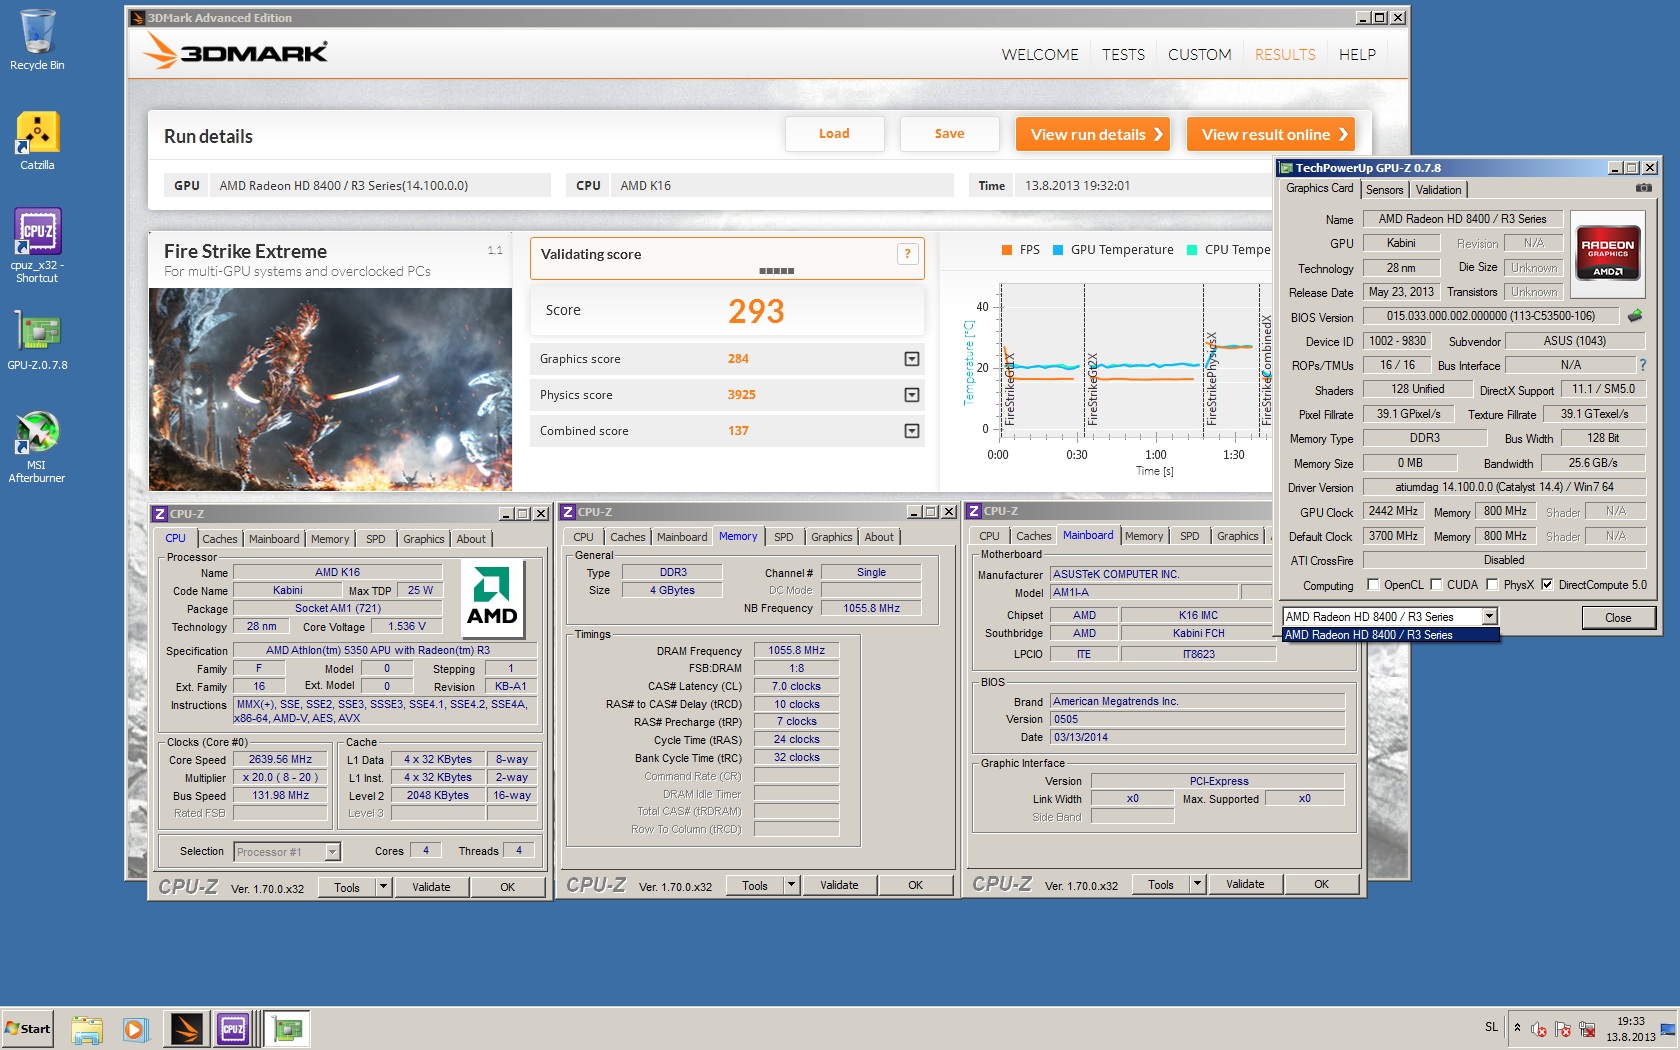Open Windows Explorer from the taskbar
Screen dimensions: 1680x1050
pyautogui.click(x=87, y=1029)
